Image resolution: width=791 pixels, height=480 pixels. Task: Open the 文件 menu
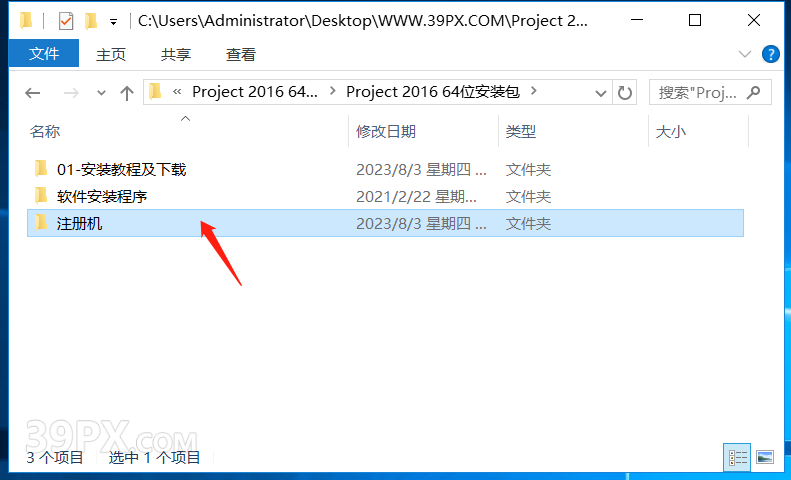tap(44, 53)
